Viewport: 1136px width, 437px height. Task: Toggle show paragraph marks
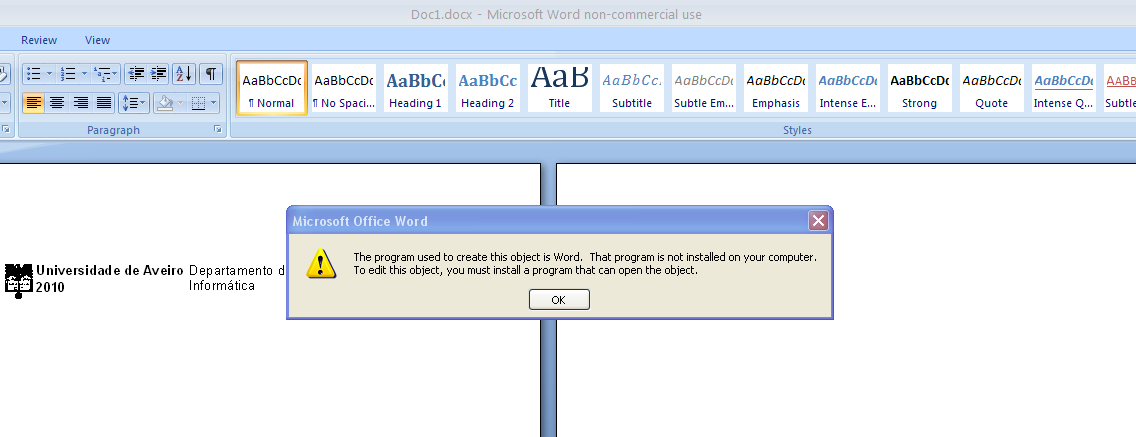(211, 73)
